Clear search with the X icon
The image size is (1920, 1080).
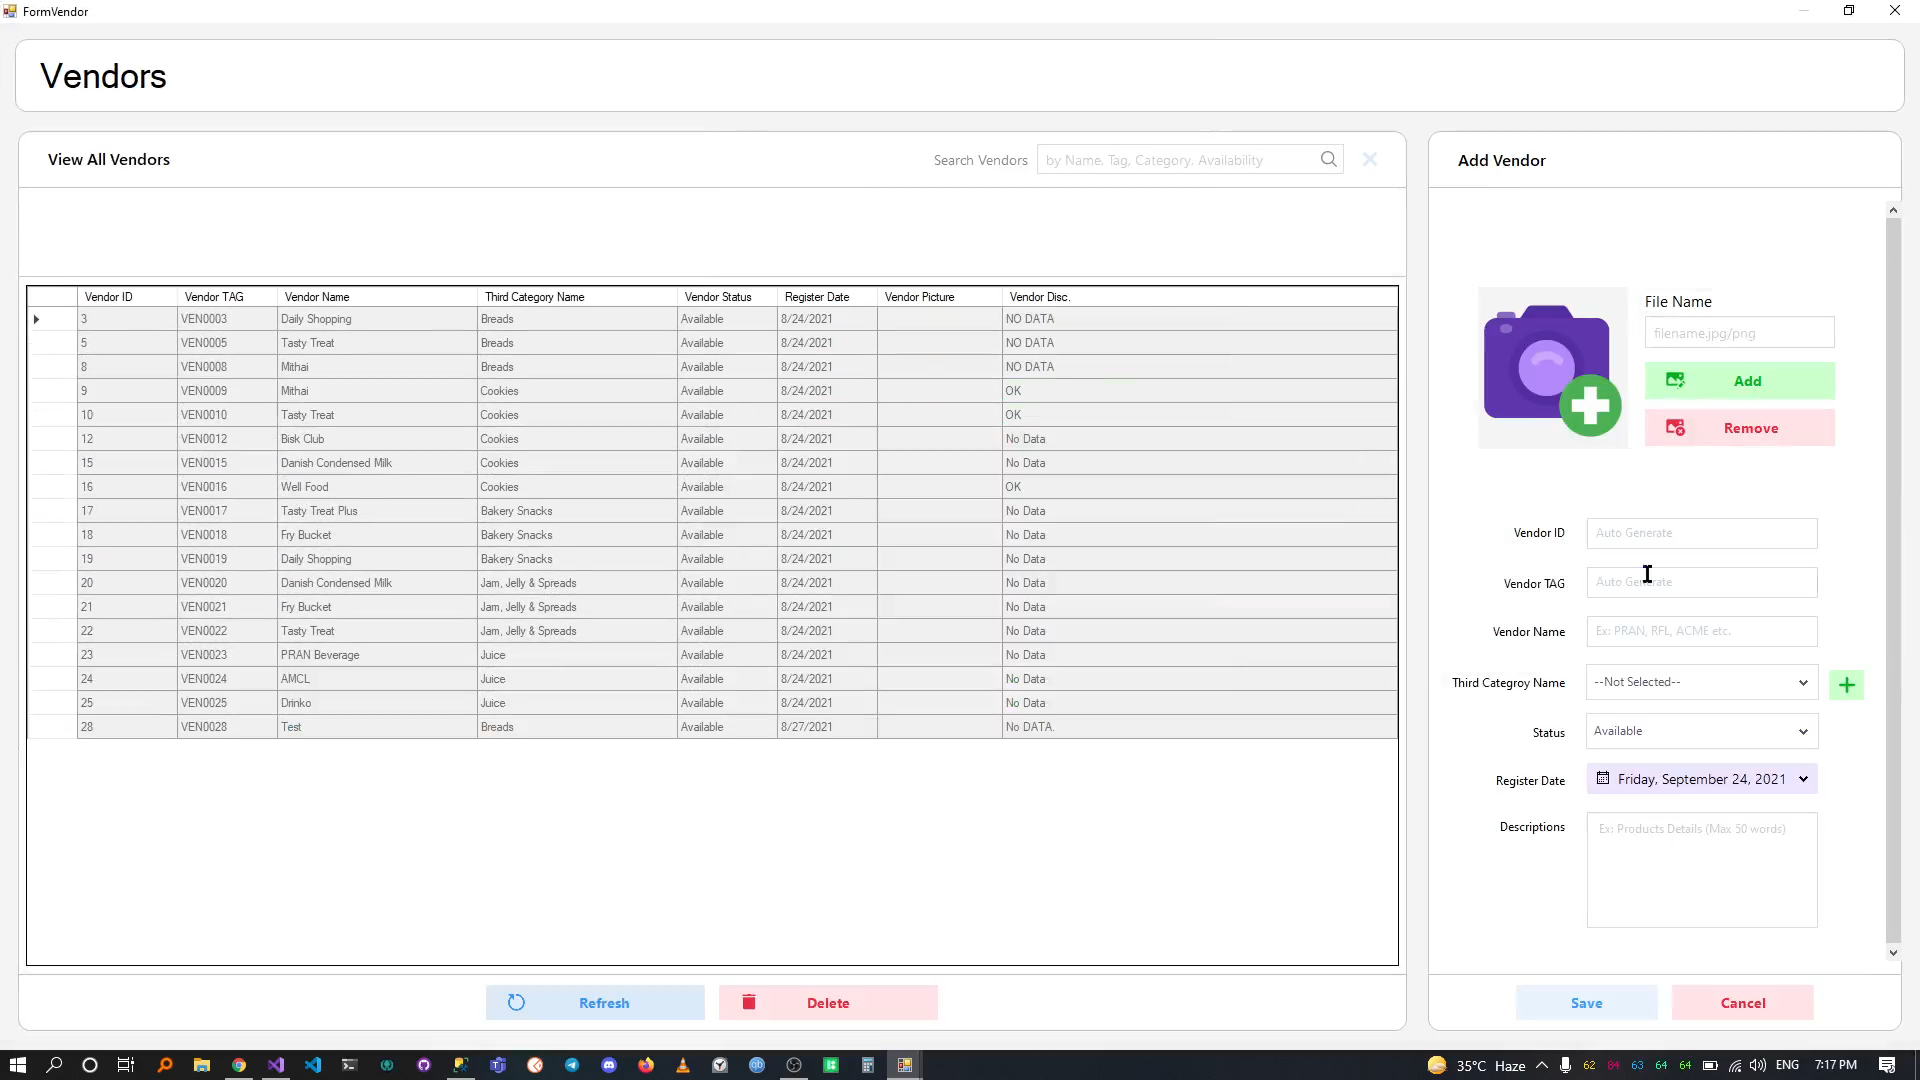1370,160
